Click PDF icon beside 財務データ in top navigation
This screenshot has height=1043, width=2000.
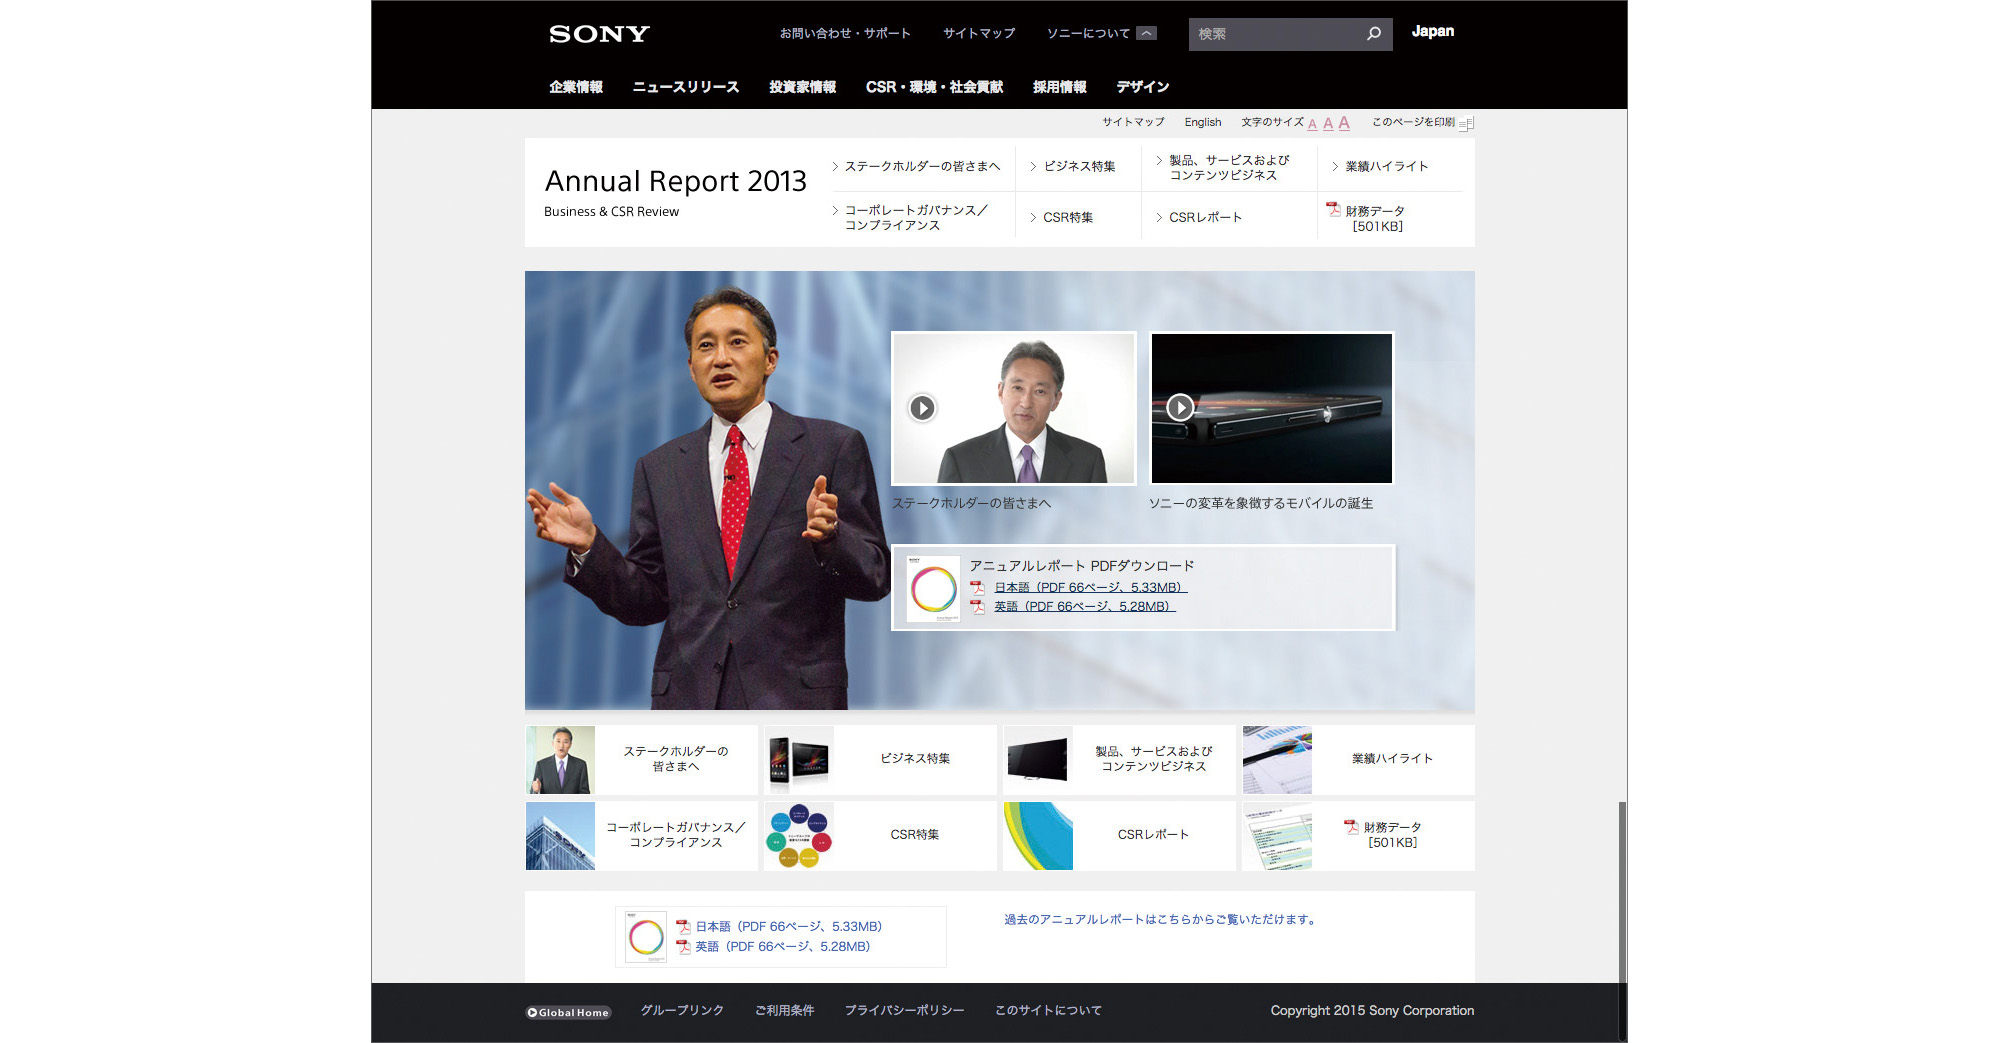pyautogui.click(x=1333, y=209)
